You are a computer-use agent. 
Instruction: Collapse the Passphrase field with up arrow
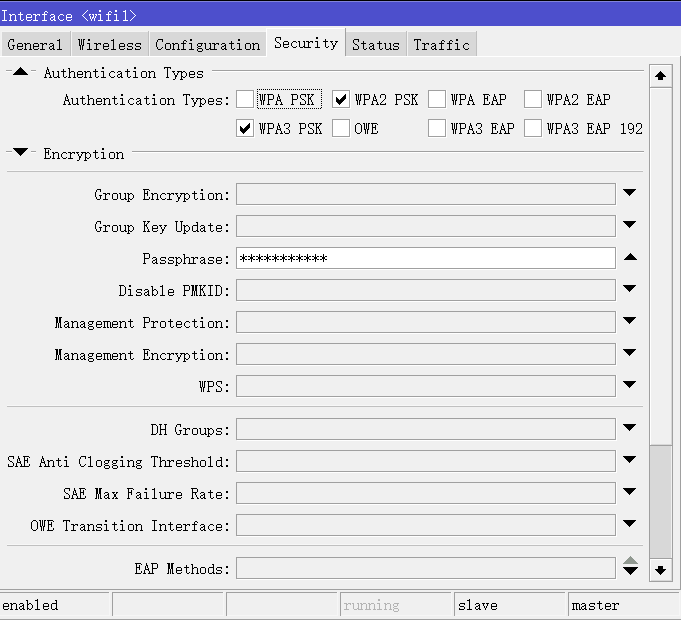point(630,258)
